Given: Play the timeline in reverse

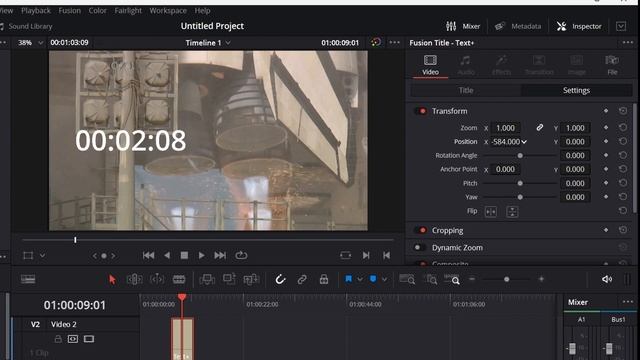Looking at the screenshot, I should point(167,256).
